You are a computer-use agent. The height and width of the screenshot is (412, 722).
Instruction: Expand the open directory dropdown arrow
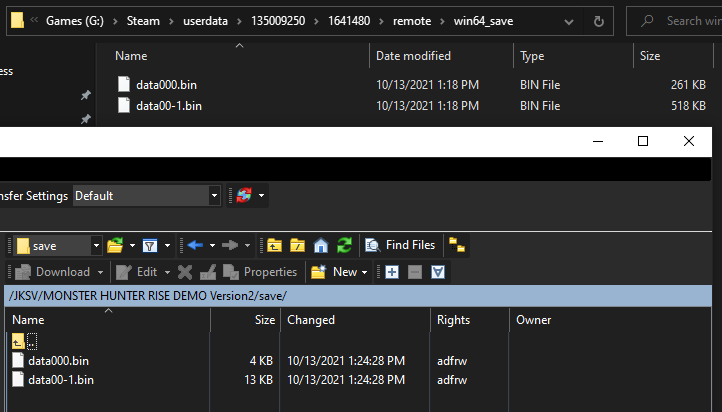[x=132, y=245]
